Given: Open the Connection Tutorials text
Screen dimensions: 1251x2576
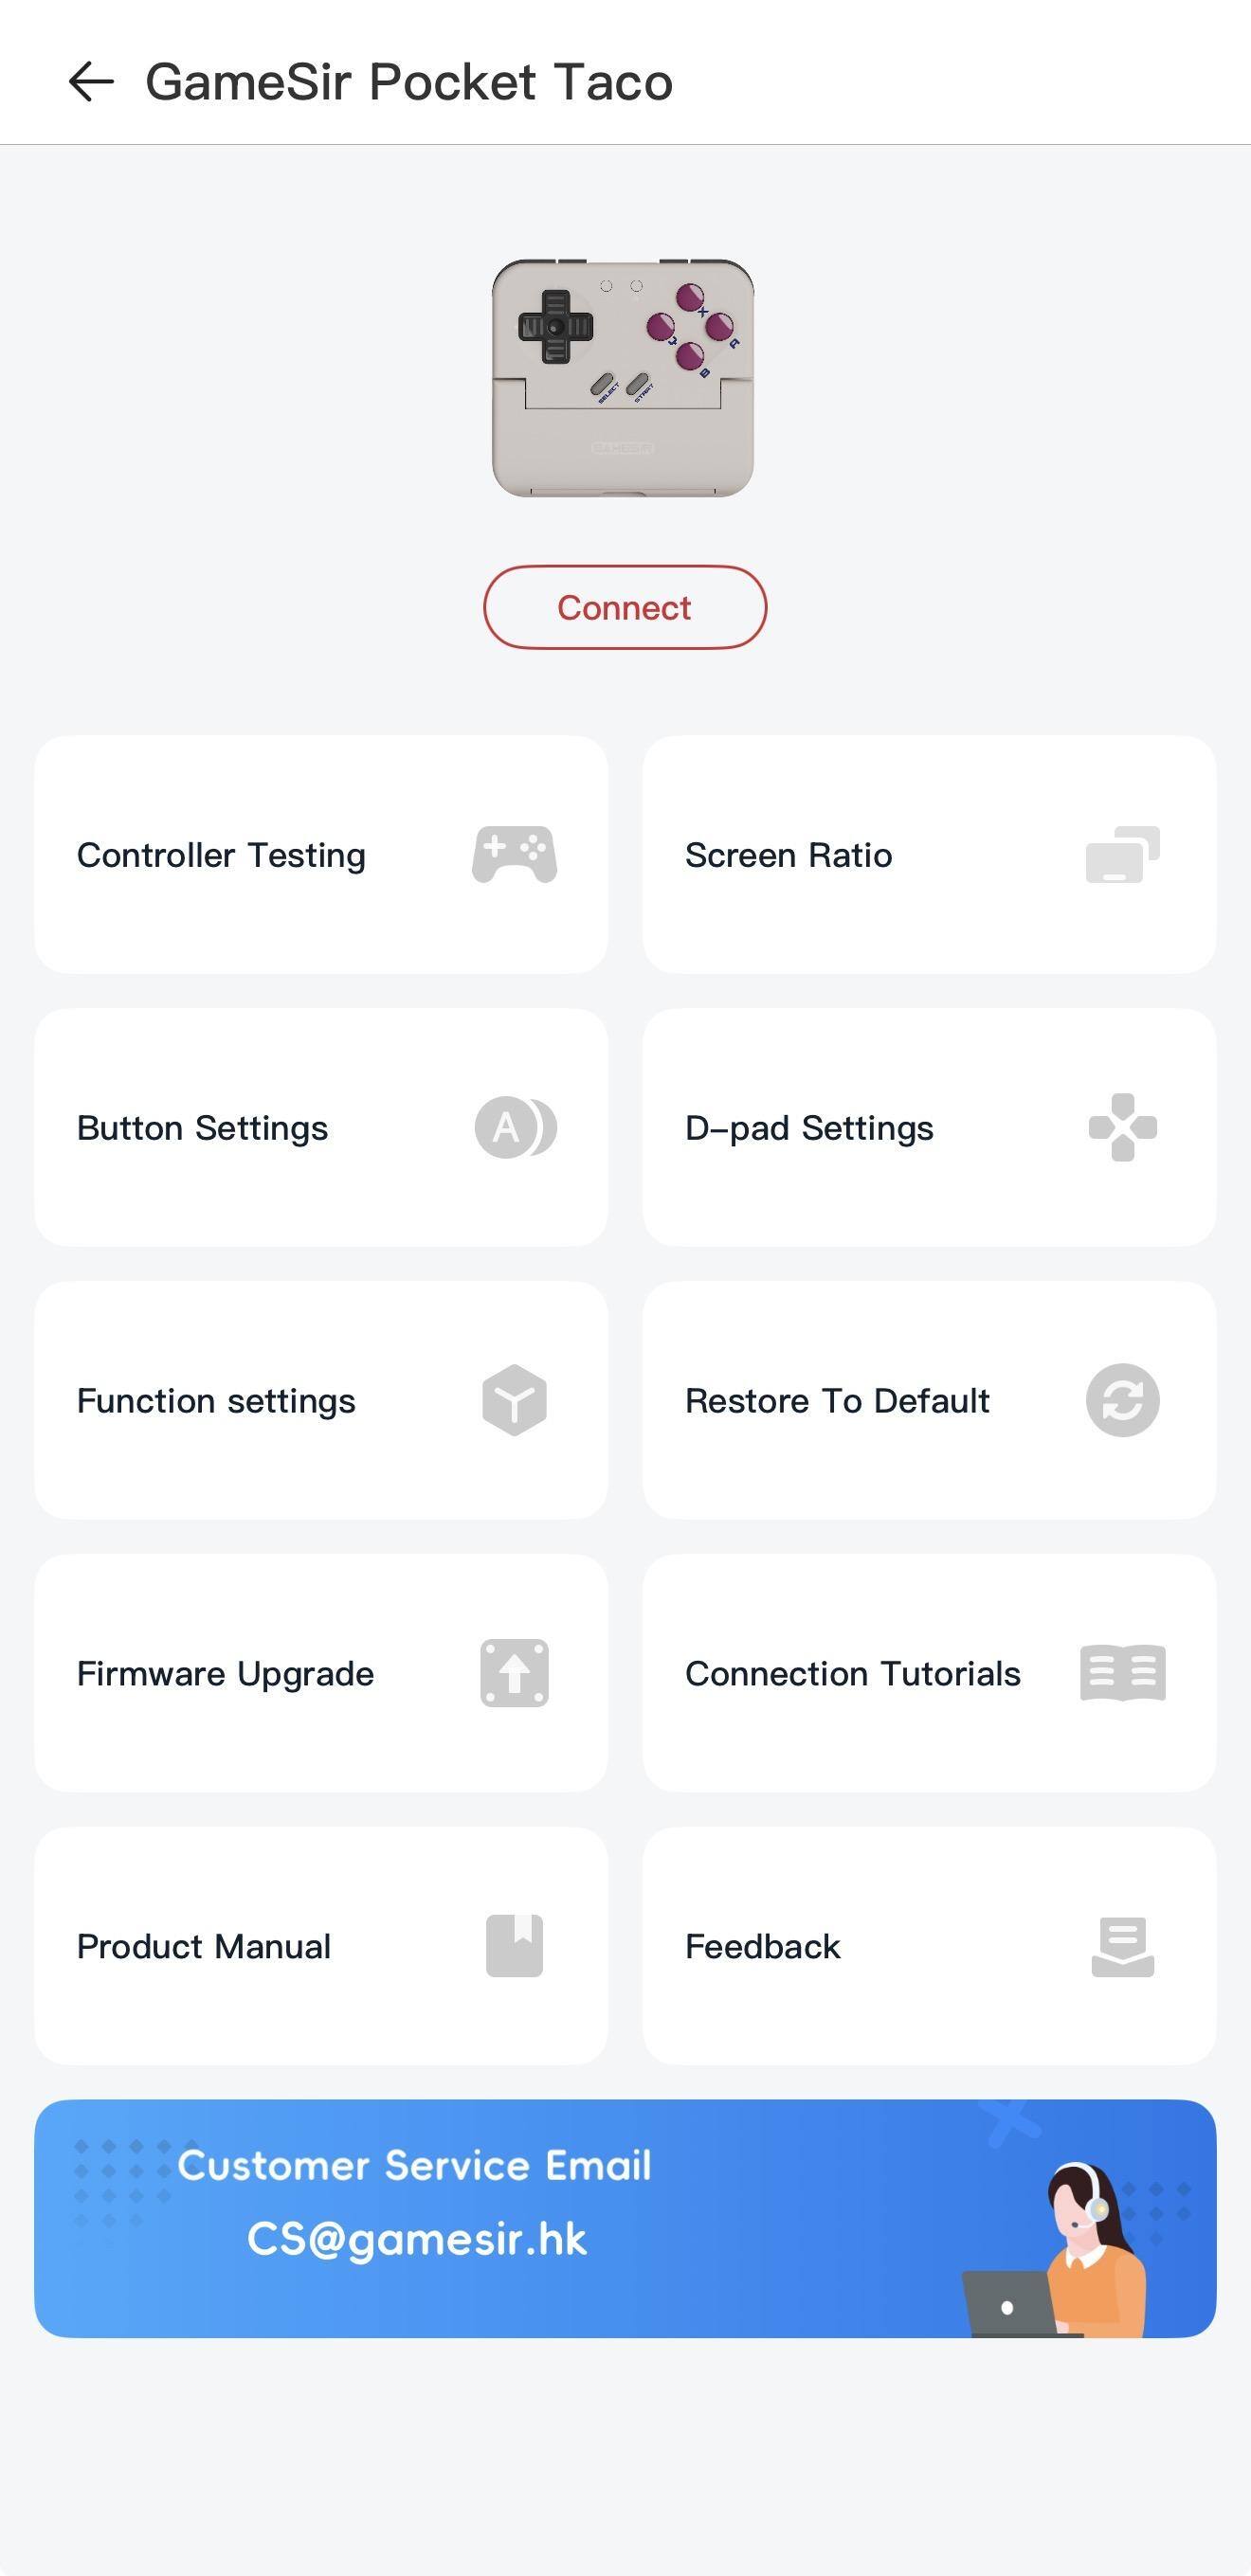Looking at the screenshot, I should point(853,1674).
